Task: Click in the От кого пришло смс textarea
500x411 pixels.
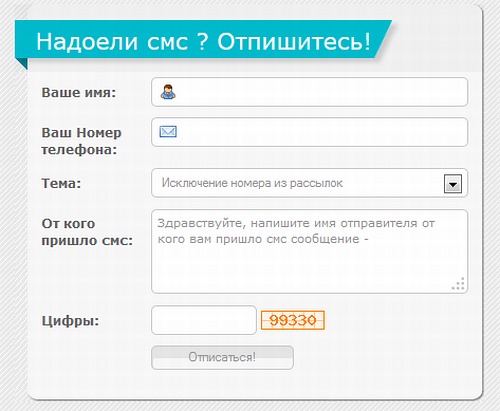Action: 309,251
